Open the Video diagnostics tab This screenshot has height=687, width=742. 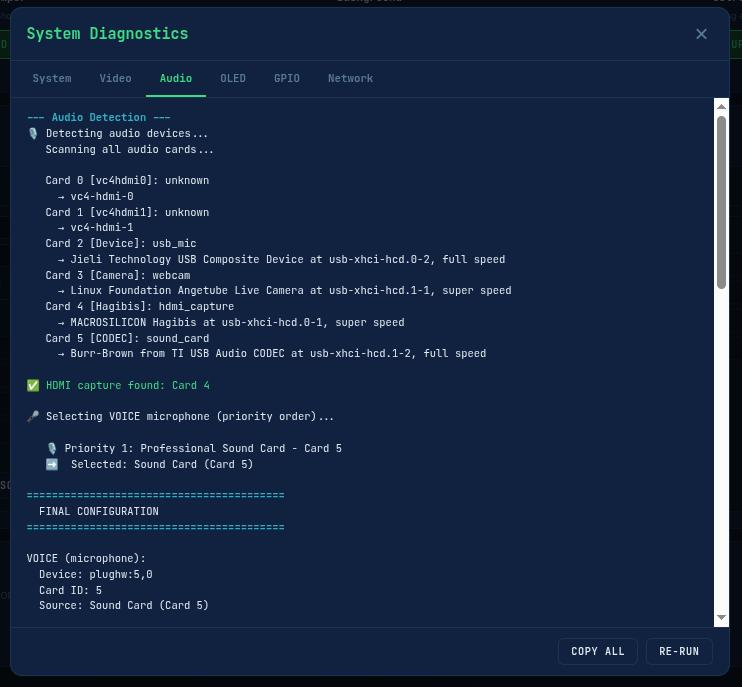tap(115, 78)
